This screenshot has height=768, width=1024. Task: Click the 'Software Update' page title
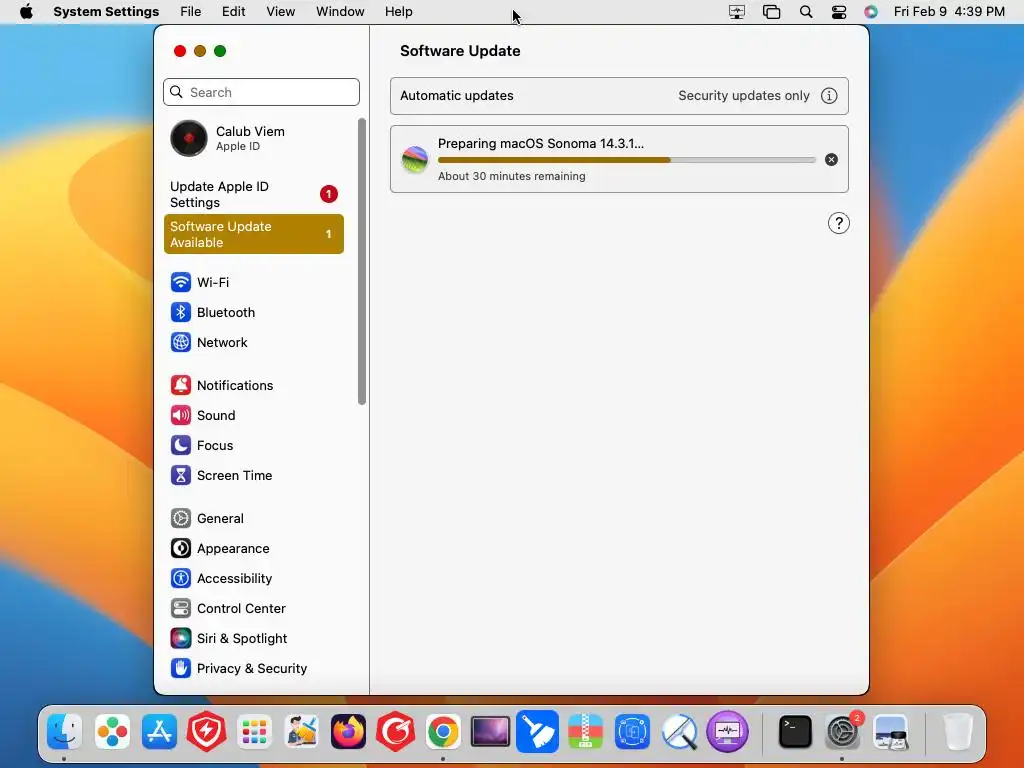(x=460, y=51)
